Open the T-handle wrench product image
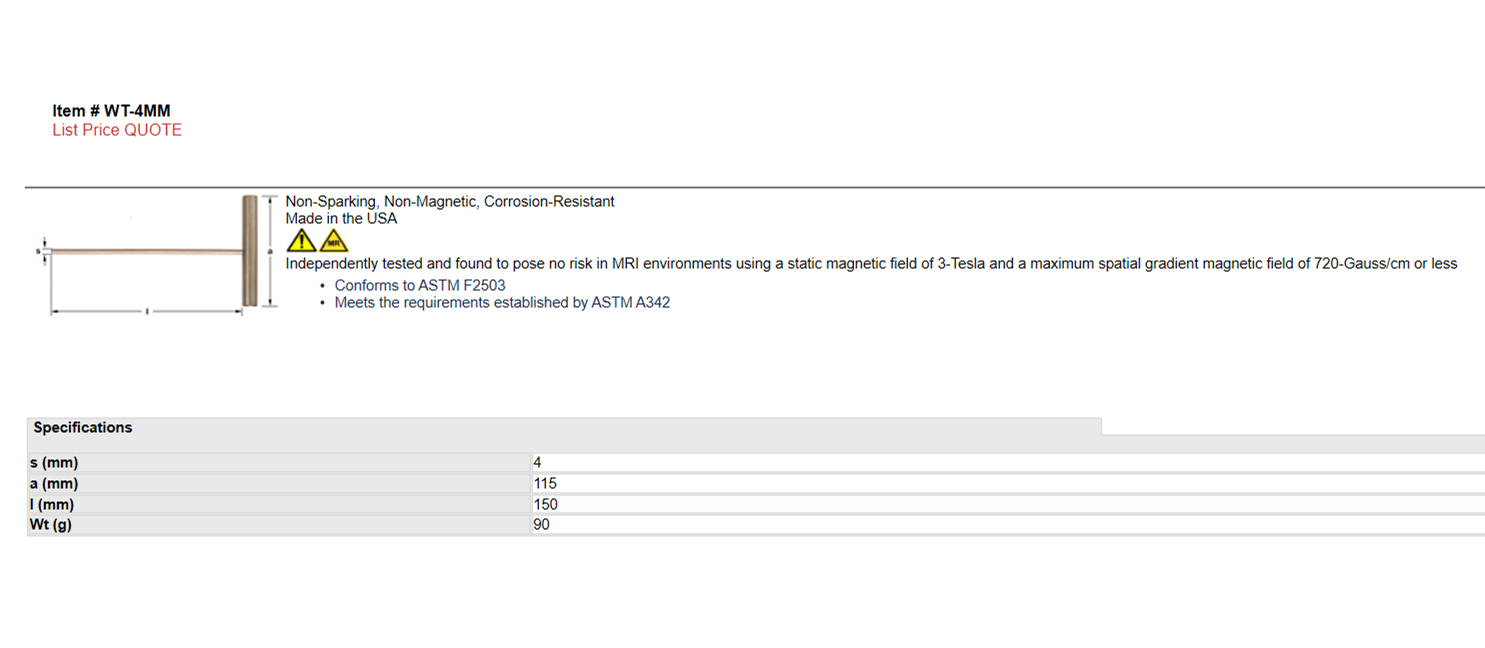This screenshot has height=648, width=1485. (x=154, y=256)
